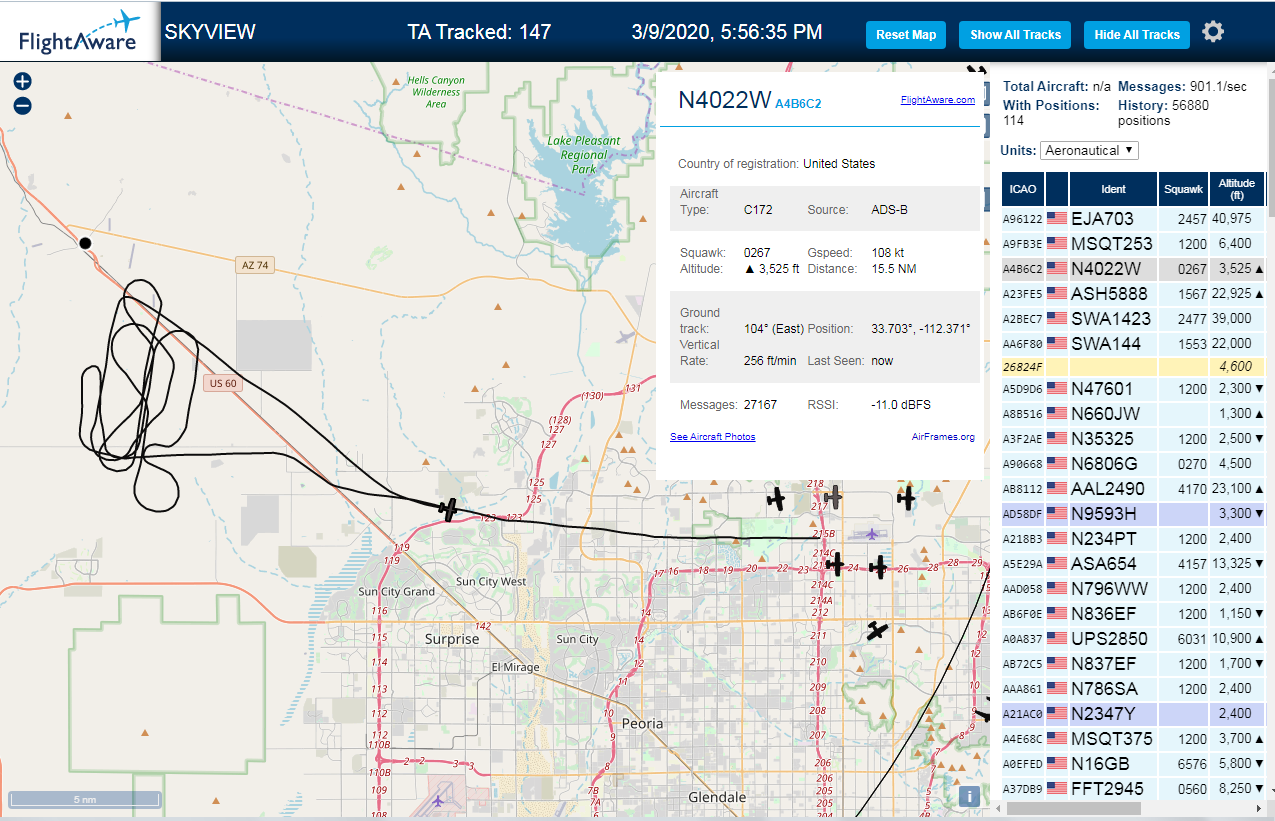Click the Sun City West label
The image size is (1275, 821).
coord(490,581)
